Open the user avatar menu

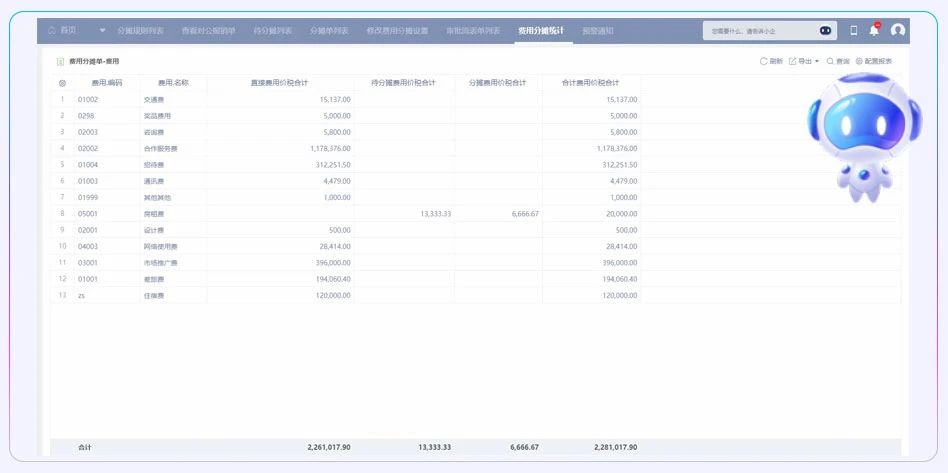click(x=898, y=31)
